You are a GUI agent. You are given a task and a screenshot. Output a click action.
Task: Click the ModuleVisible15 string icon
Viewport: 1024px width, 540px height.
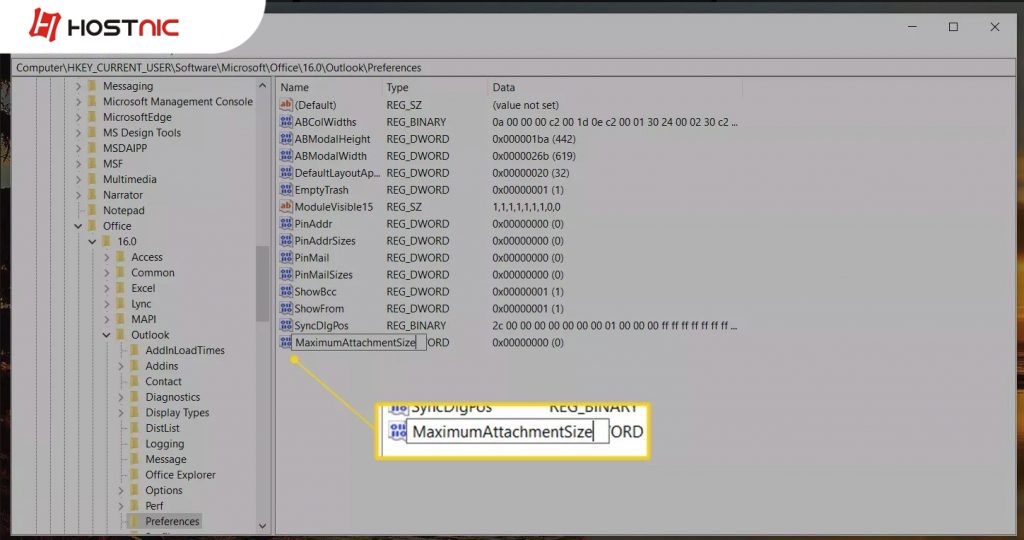[285, 206]
